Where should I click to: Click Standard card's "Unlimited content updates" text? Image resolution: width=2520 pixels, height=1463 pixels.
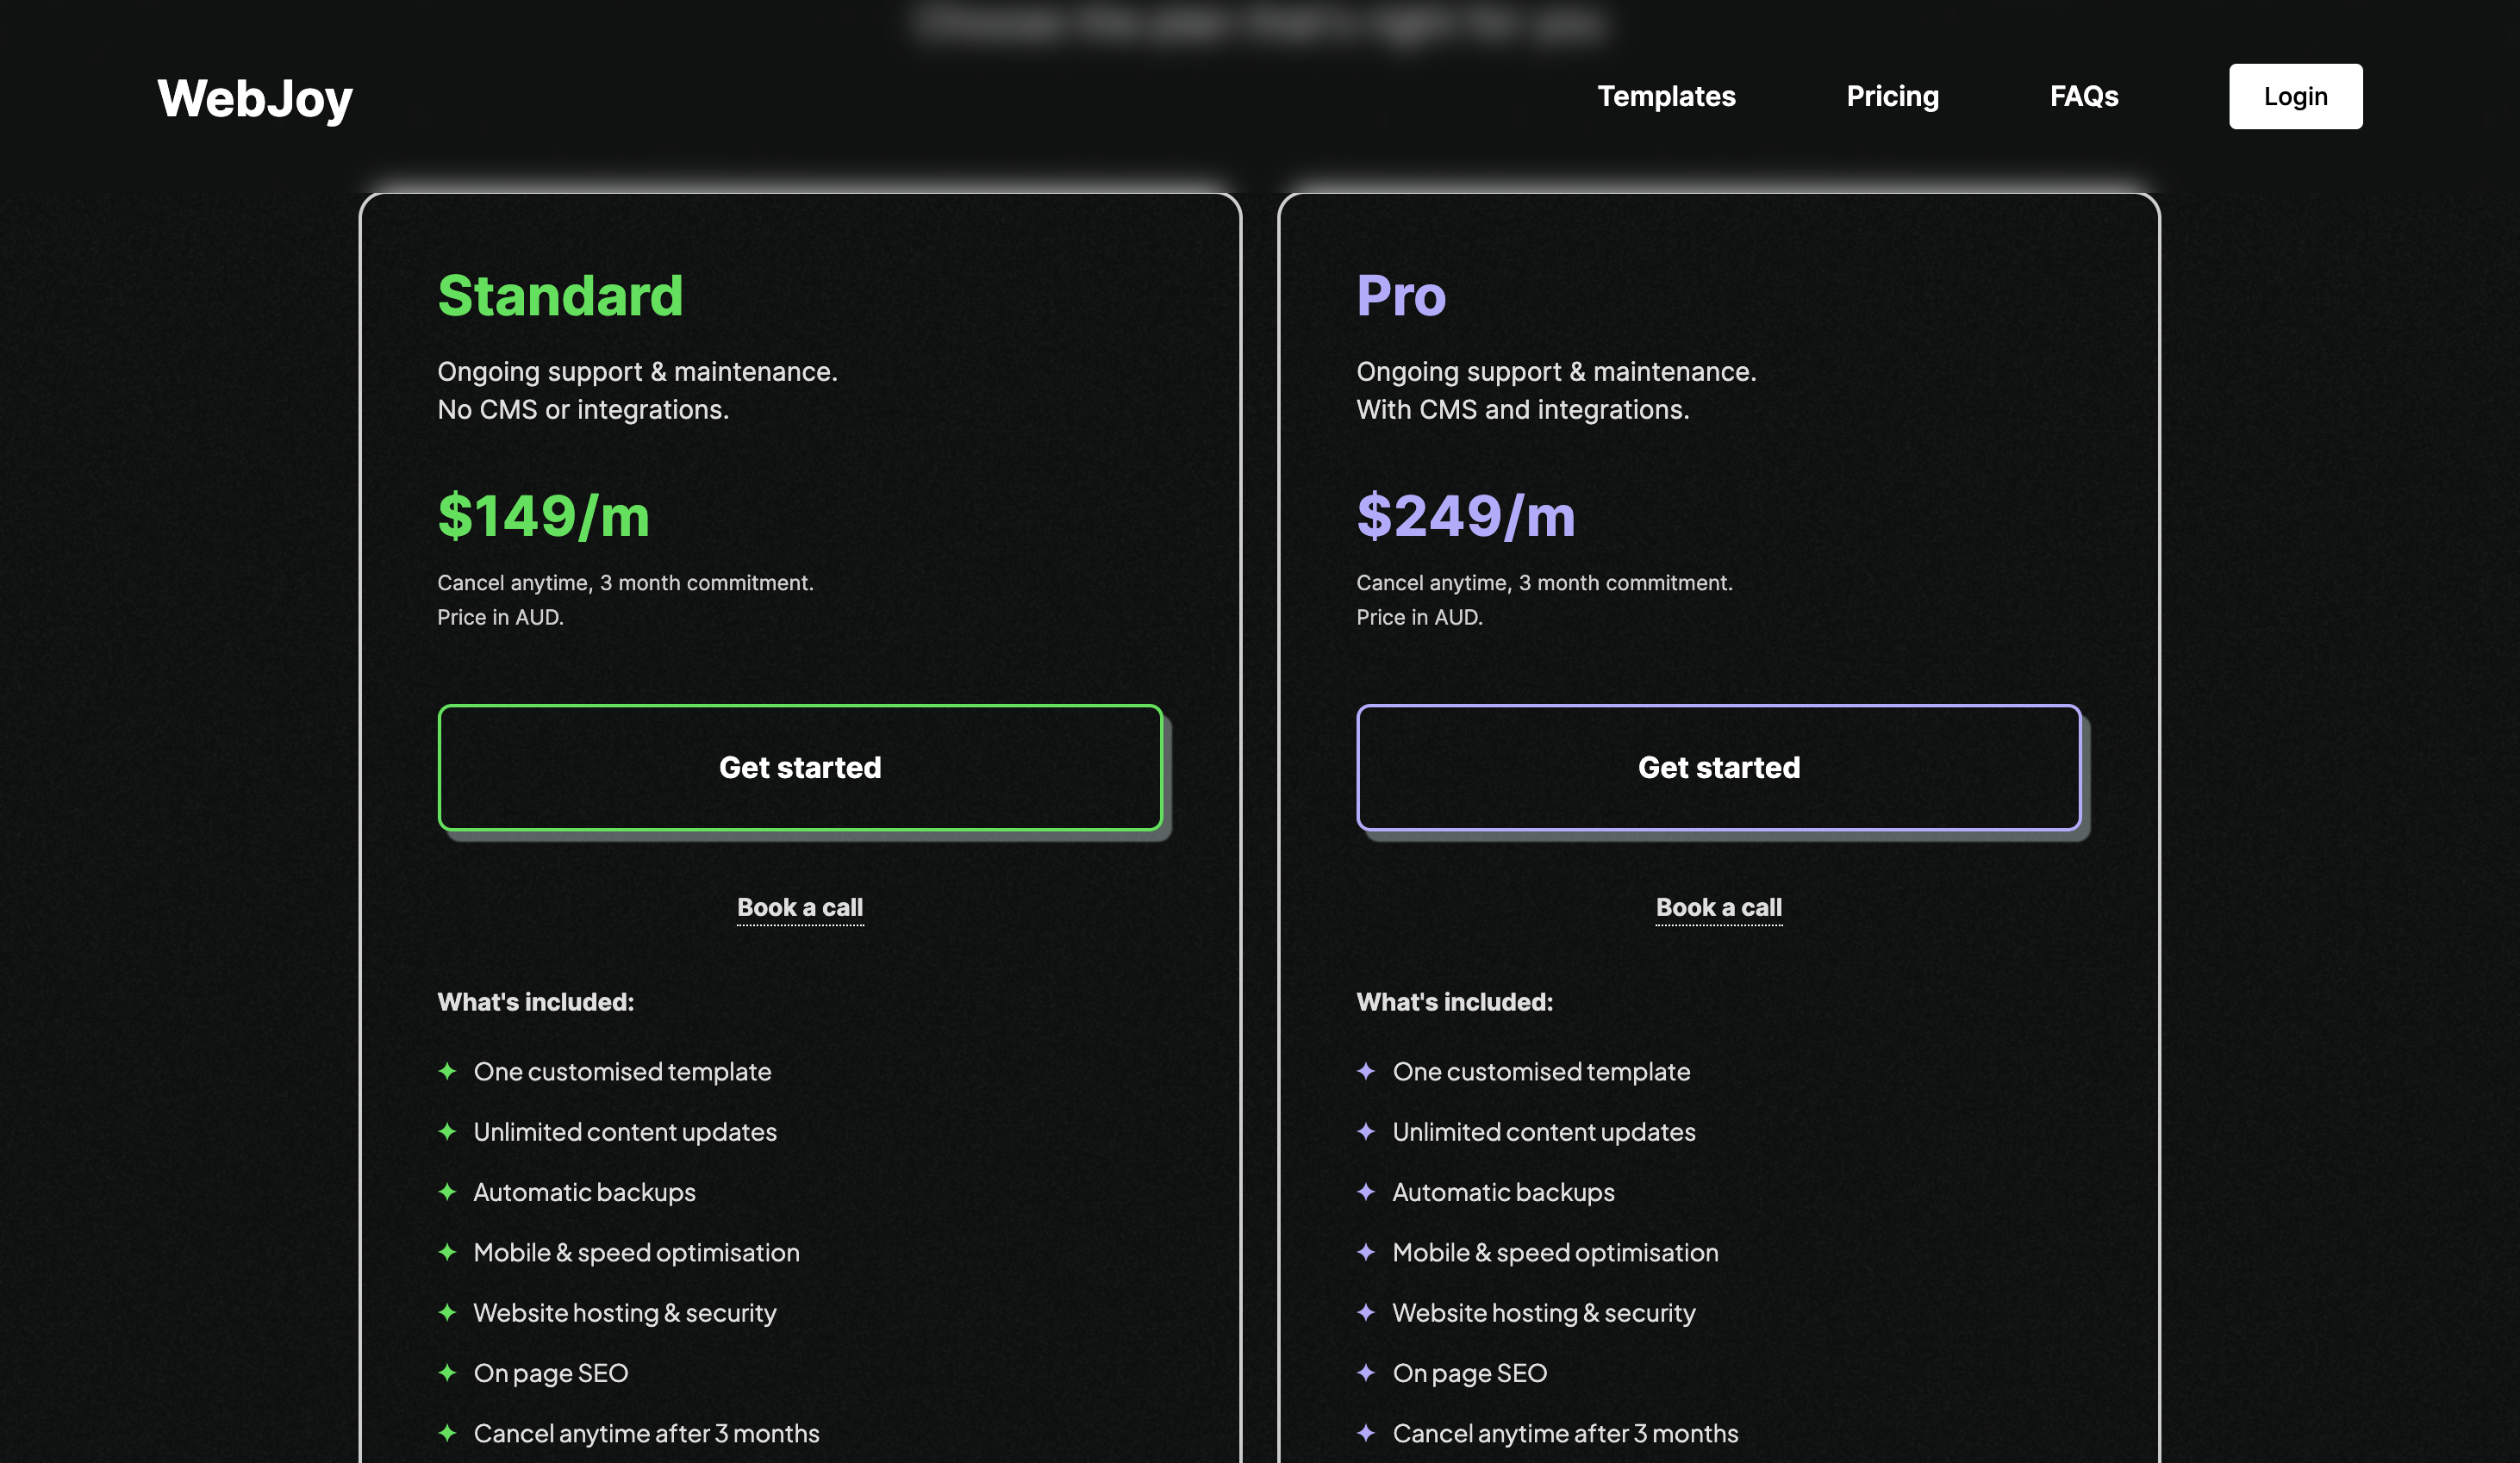[625, 1132]
